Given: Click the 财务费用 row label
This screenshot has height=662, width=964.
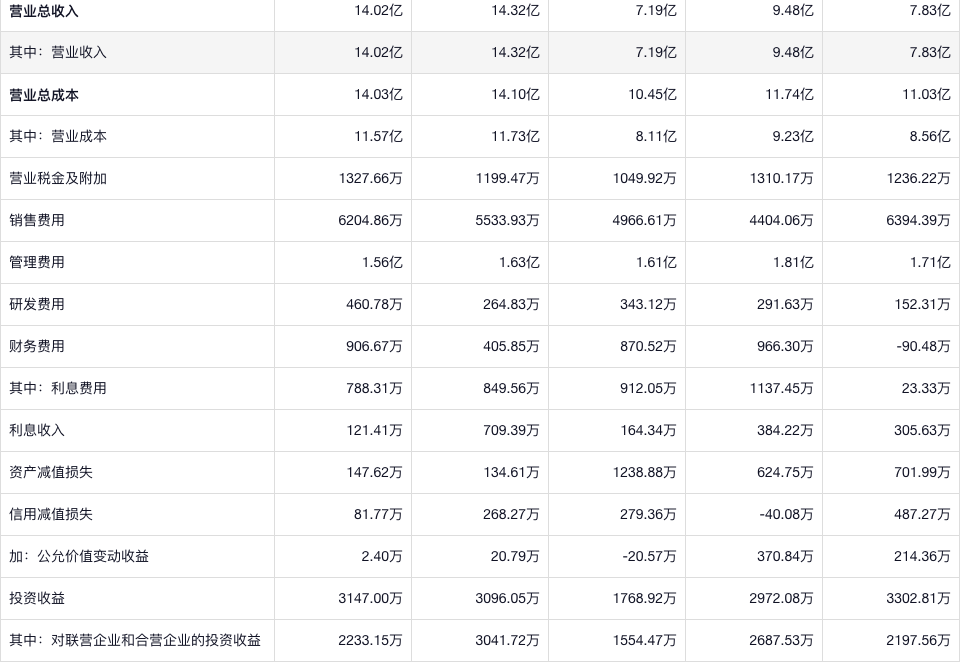Looking at the screenshot, I should 37,346.
